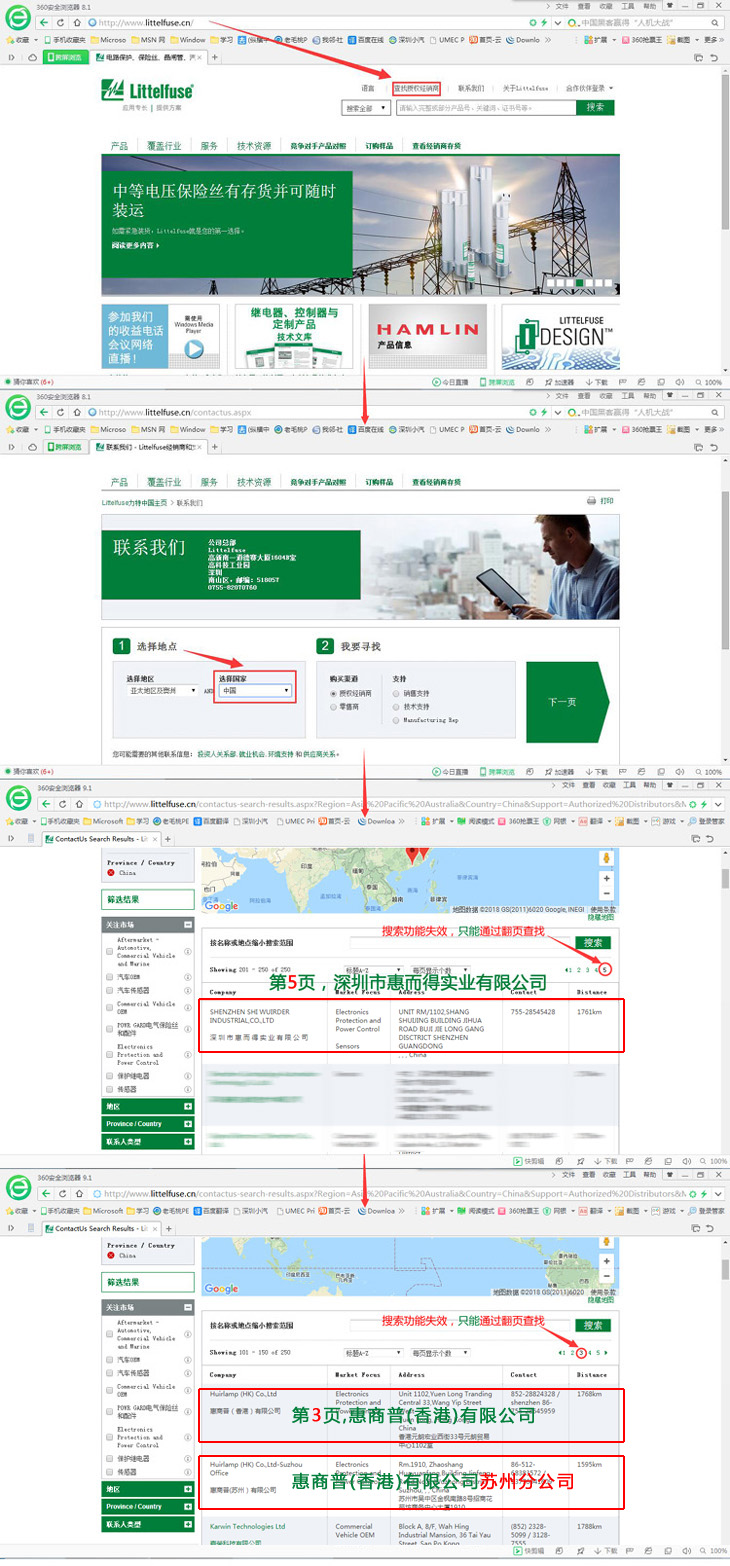This screenshot has height=1566, width=730.
Task: Open the 覆盖行业 nav menu on the 联系我们 page
Action: pos(165,482)
